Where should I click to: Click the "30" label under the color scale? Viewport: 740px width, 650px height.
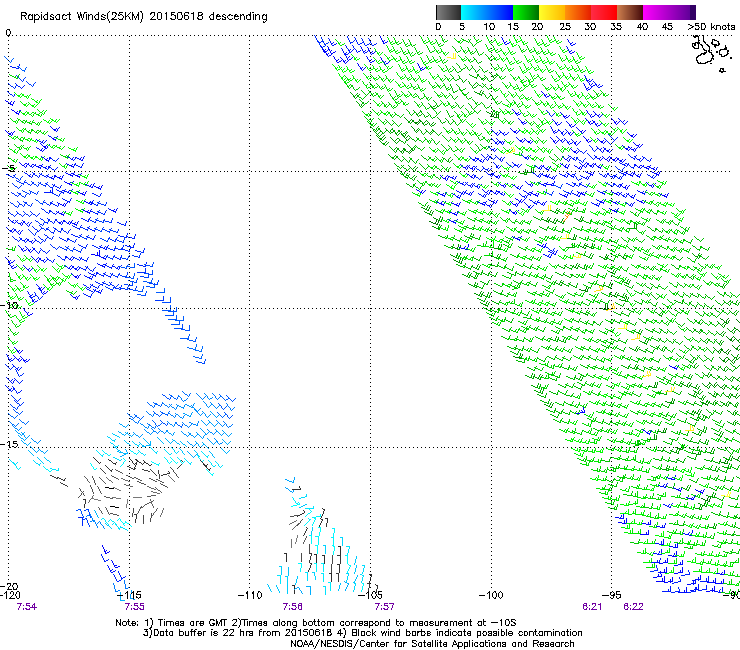[x=590, y=27]
